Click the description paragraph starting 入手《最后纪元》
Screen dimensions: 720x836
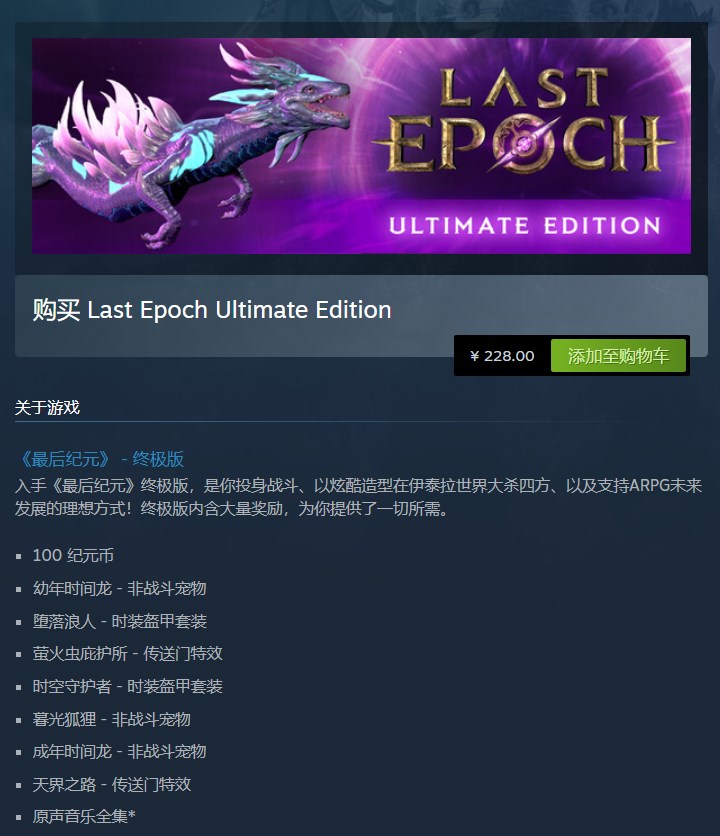click(x=358, y=497)
